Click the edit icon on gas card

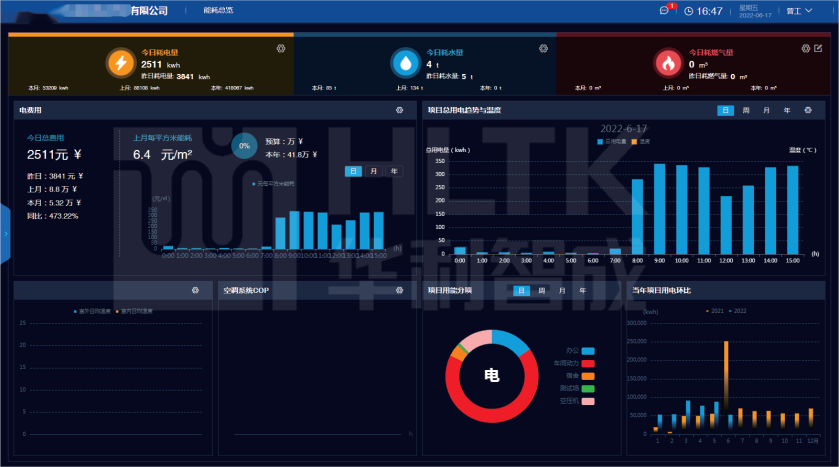pos(818,48)
